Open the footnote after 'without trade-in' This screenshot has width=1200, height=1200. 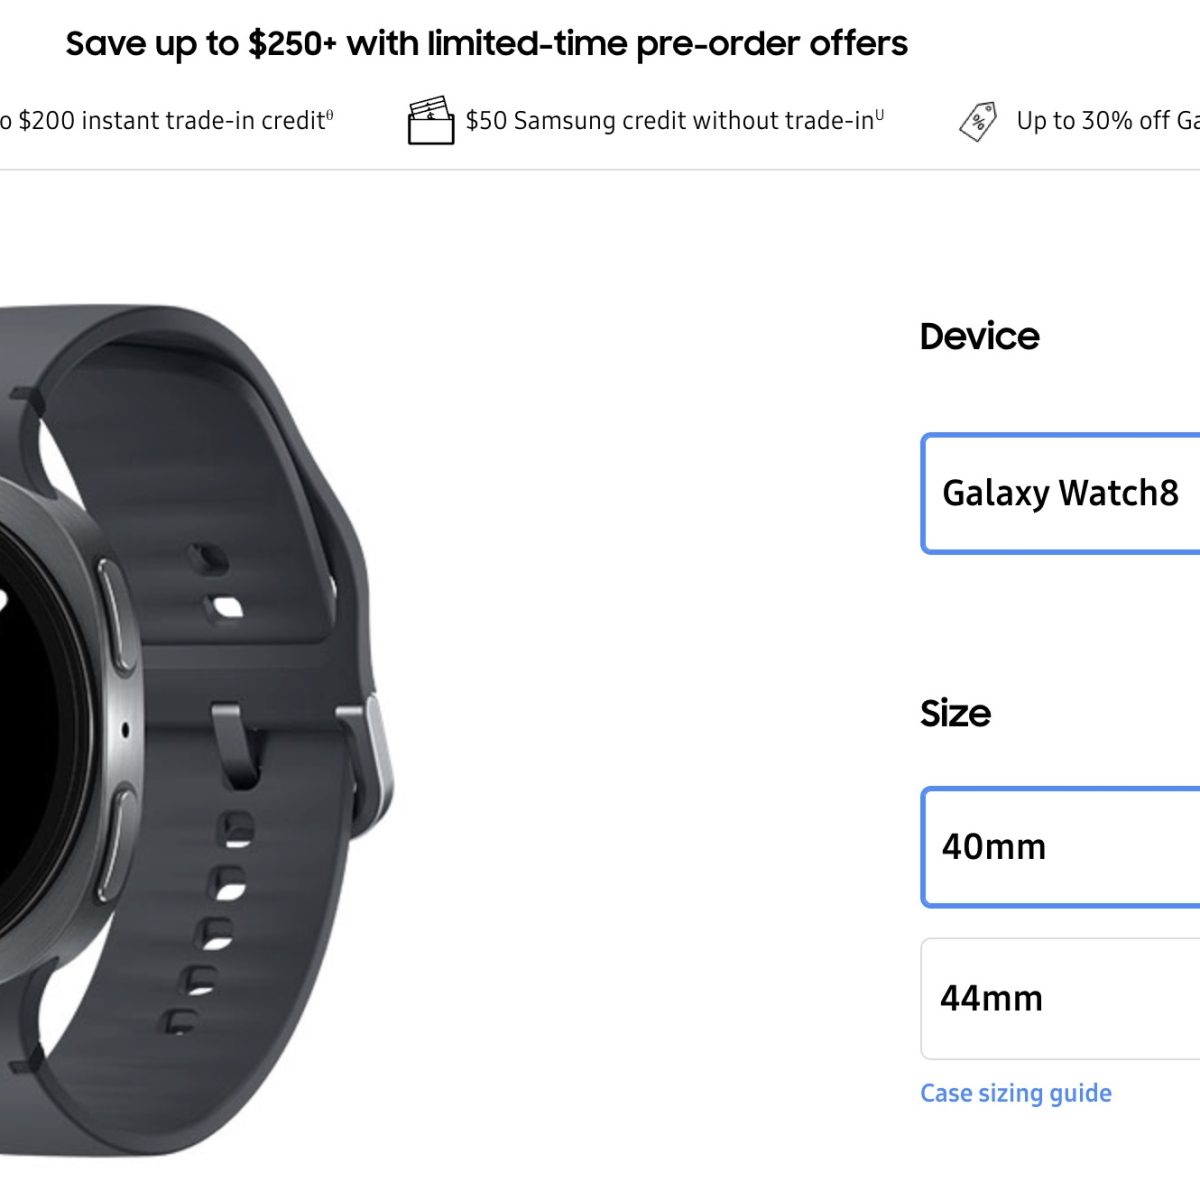pyautogui.click(x=880, y=115)
